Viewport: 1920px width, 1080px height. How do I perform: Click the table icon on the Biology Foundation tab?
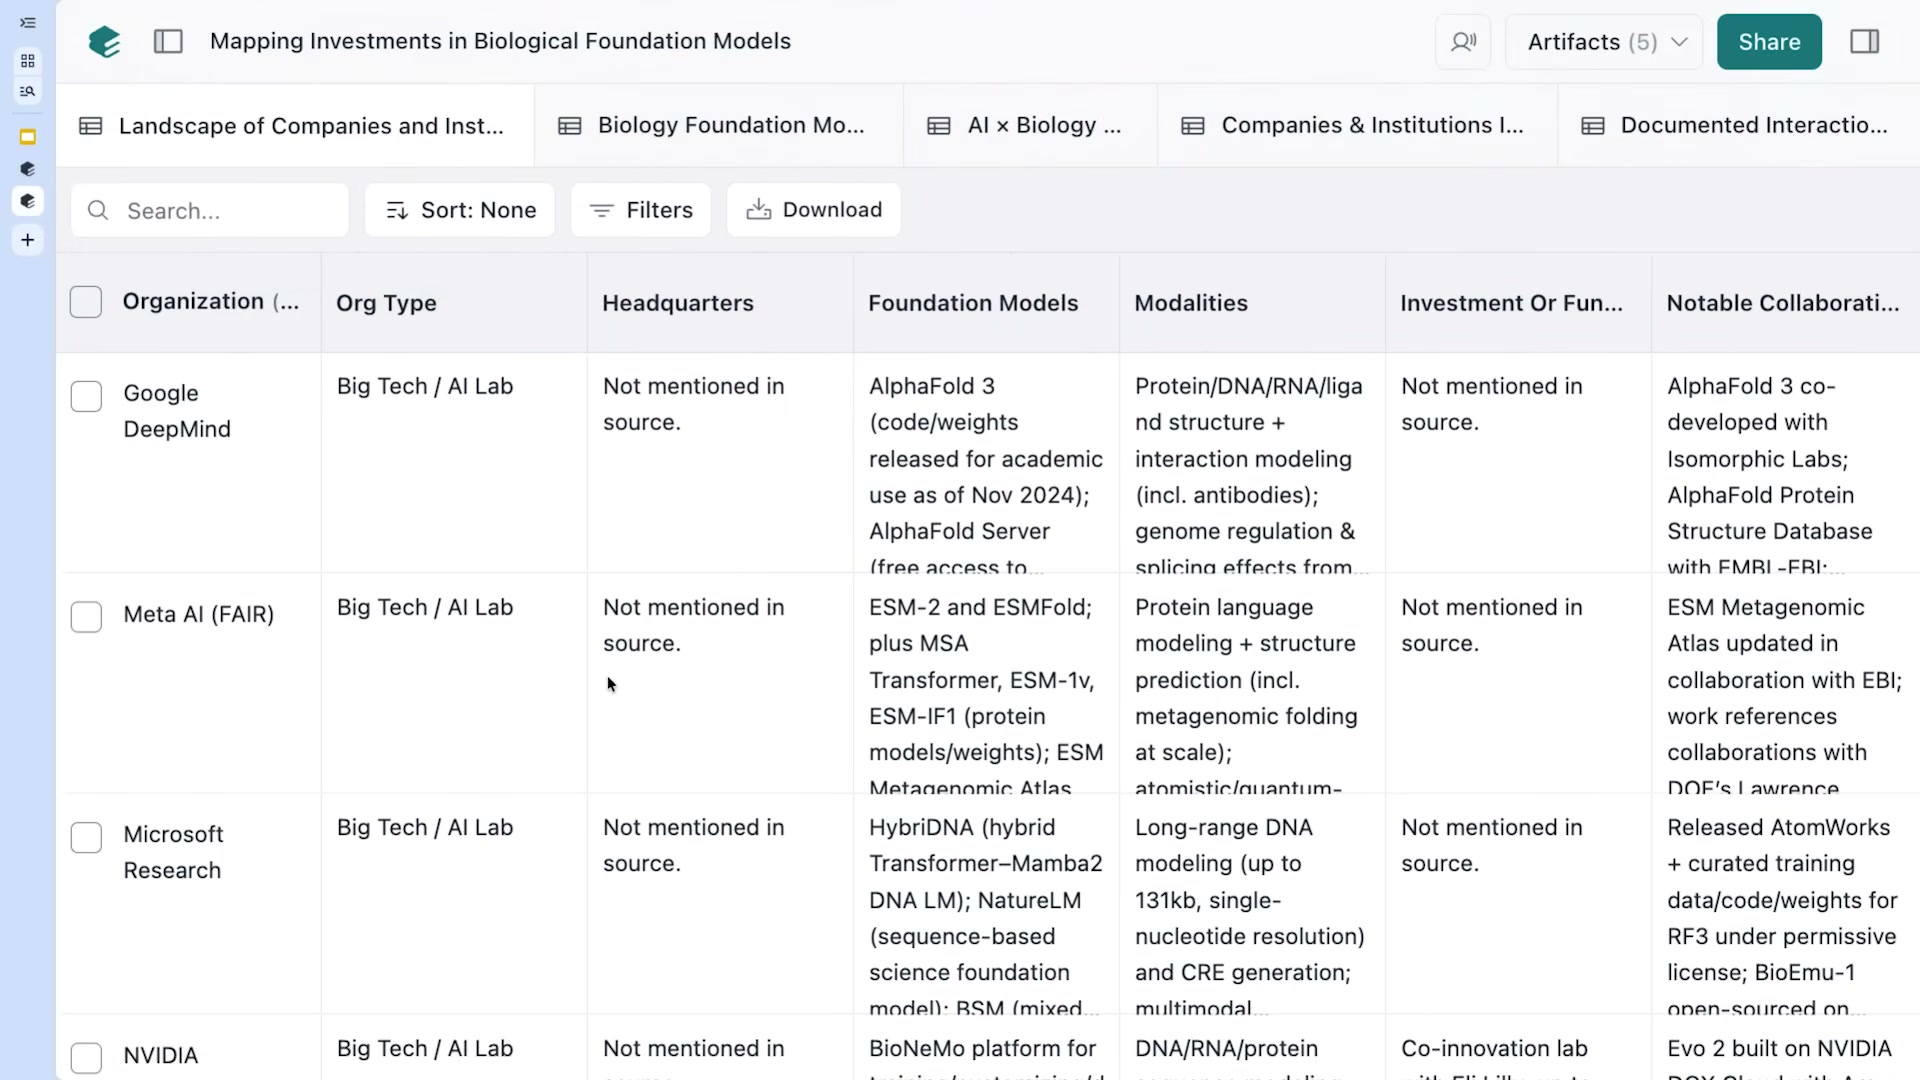tap(570, 126)
